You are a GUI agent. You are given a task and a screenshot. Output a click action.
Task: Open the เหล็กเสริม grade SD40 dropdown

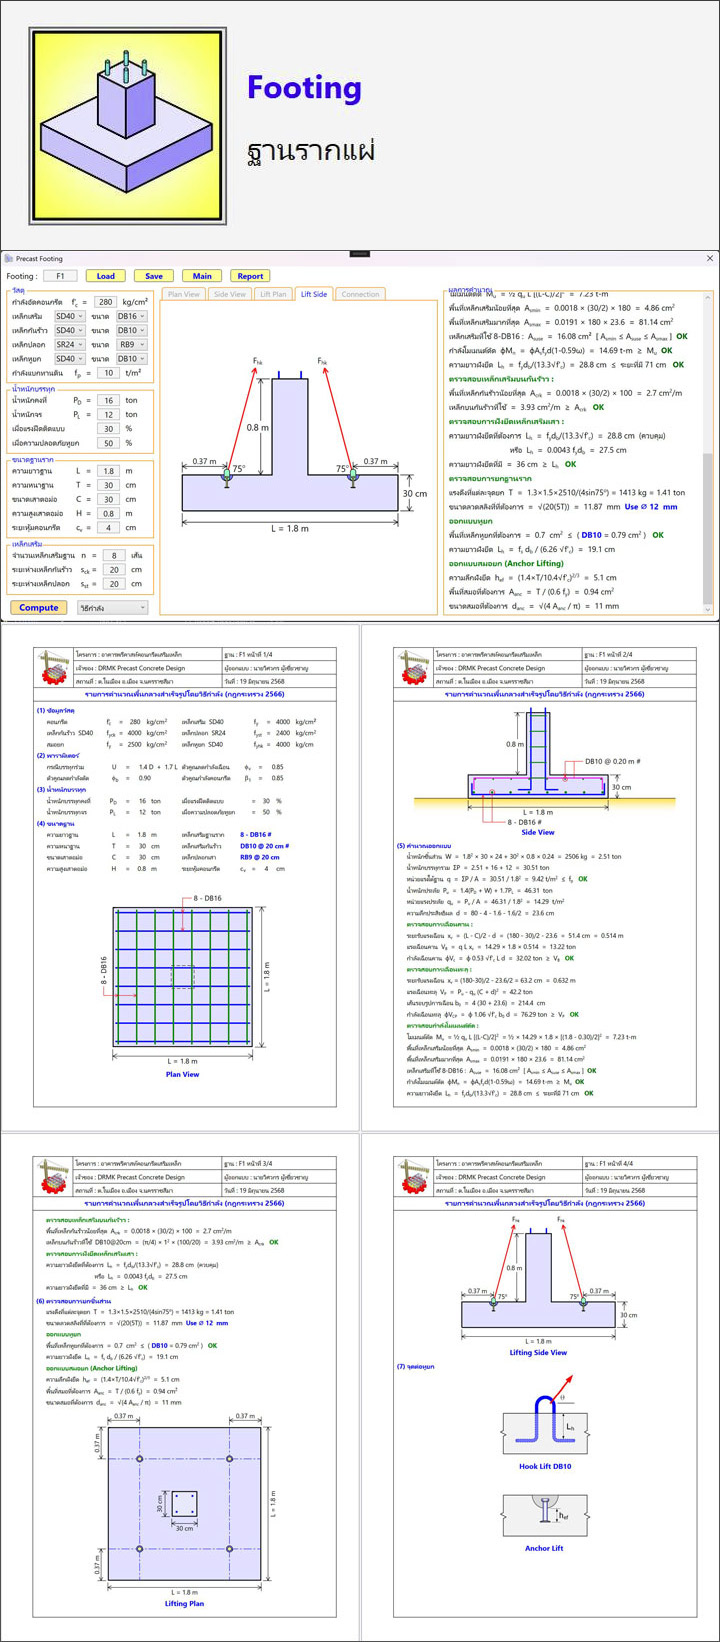click(x=69, y=316)
